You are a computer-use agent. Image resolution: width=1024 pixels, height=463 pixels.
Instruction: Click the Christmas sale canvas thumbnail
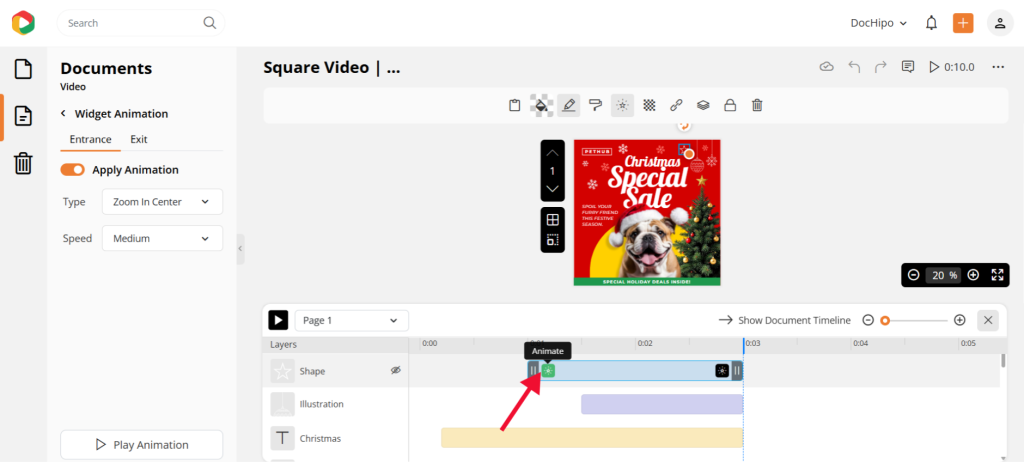pyautogui.click(x=647, y=212)
